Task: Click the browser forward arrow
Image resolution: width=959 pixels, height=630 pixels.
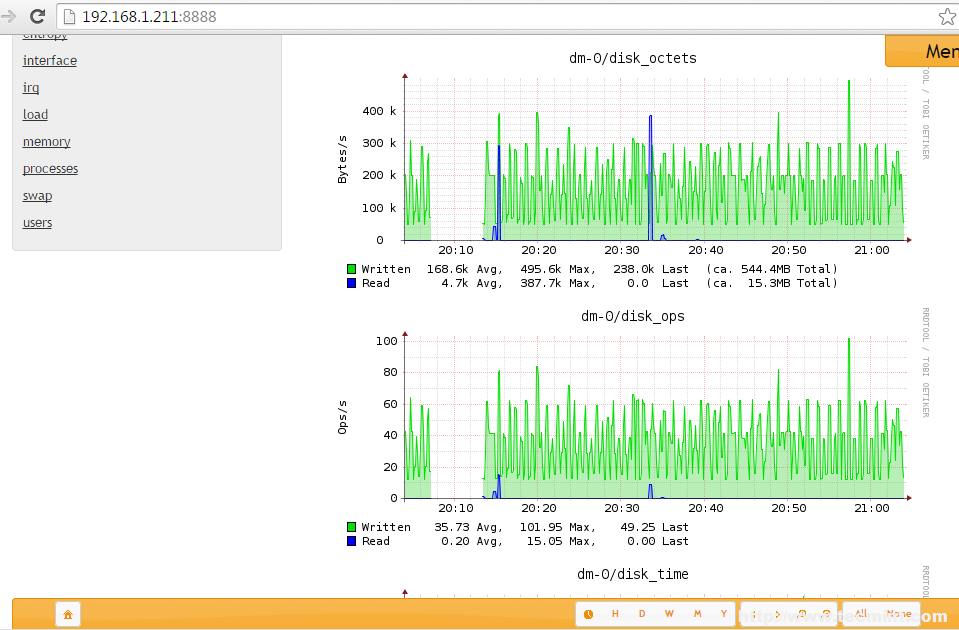Action: (x=9, y=16)
